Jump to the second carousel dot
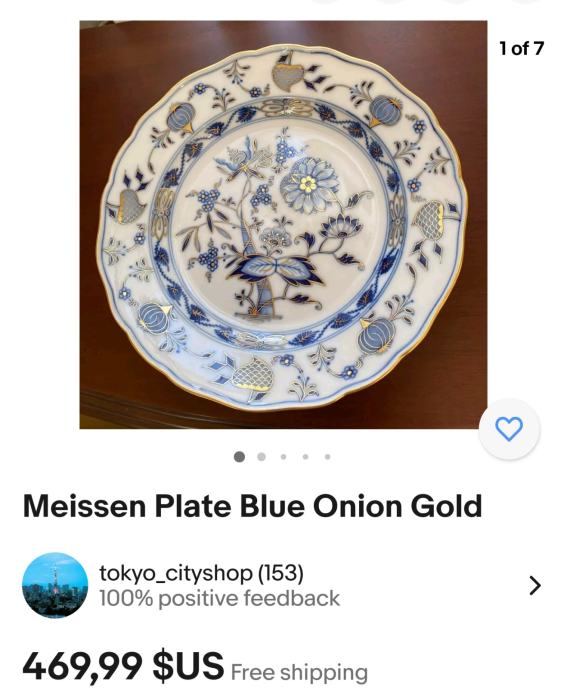The height and width of the screenshot is (690, 567). [261, 457]
